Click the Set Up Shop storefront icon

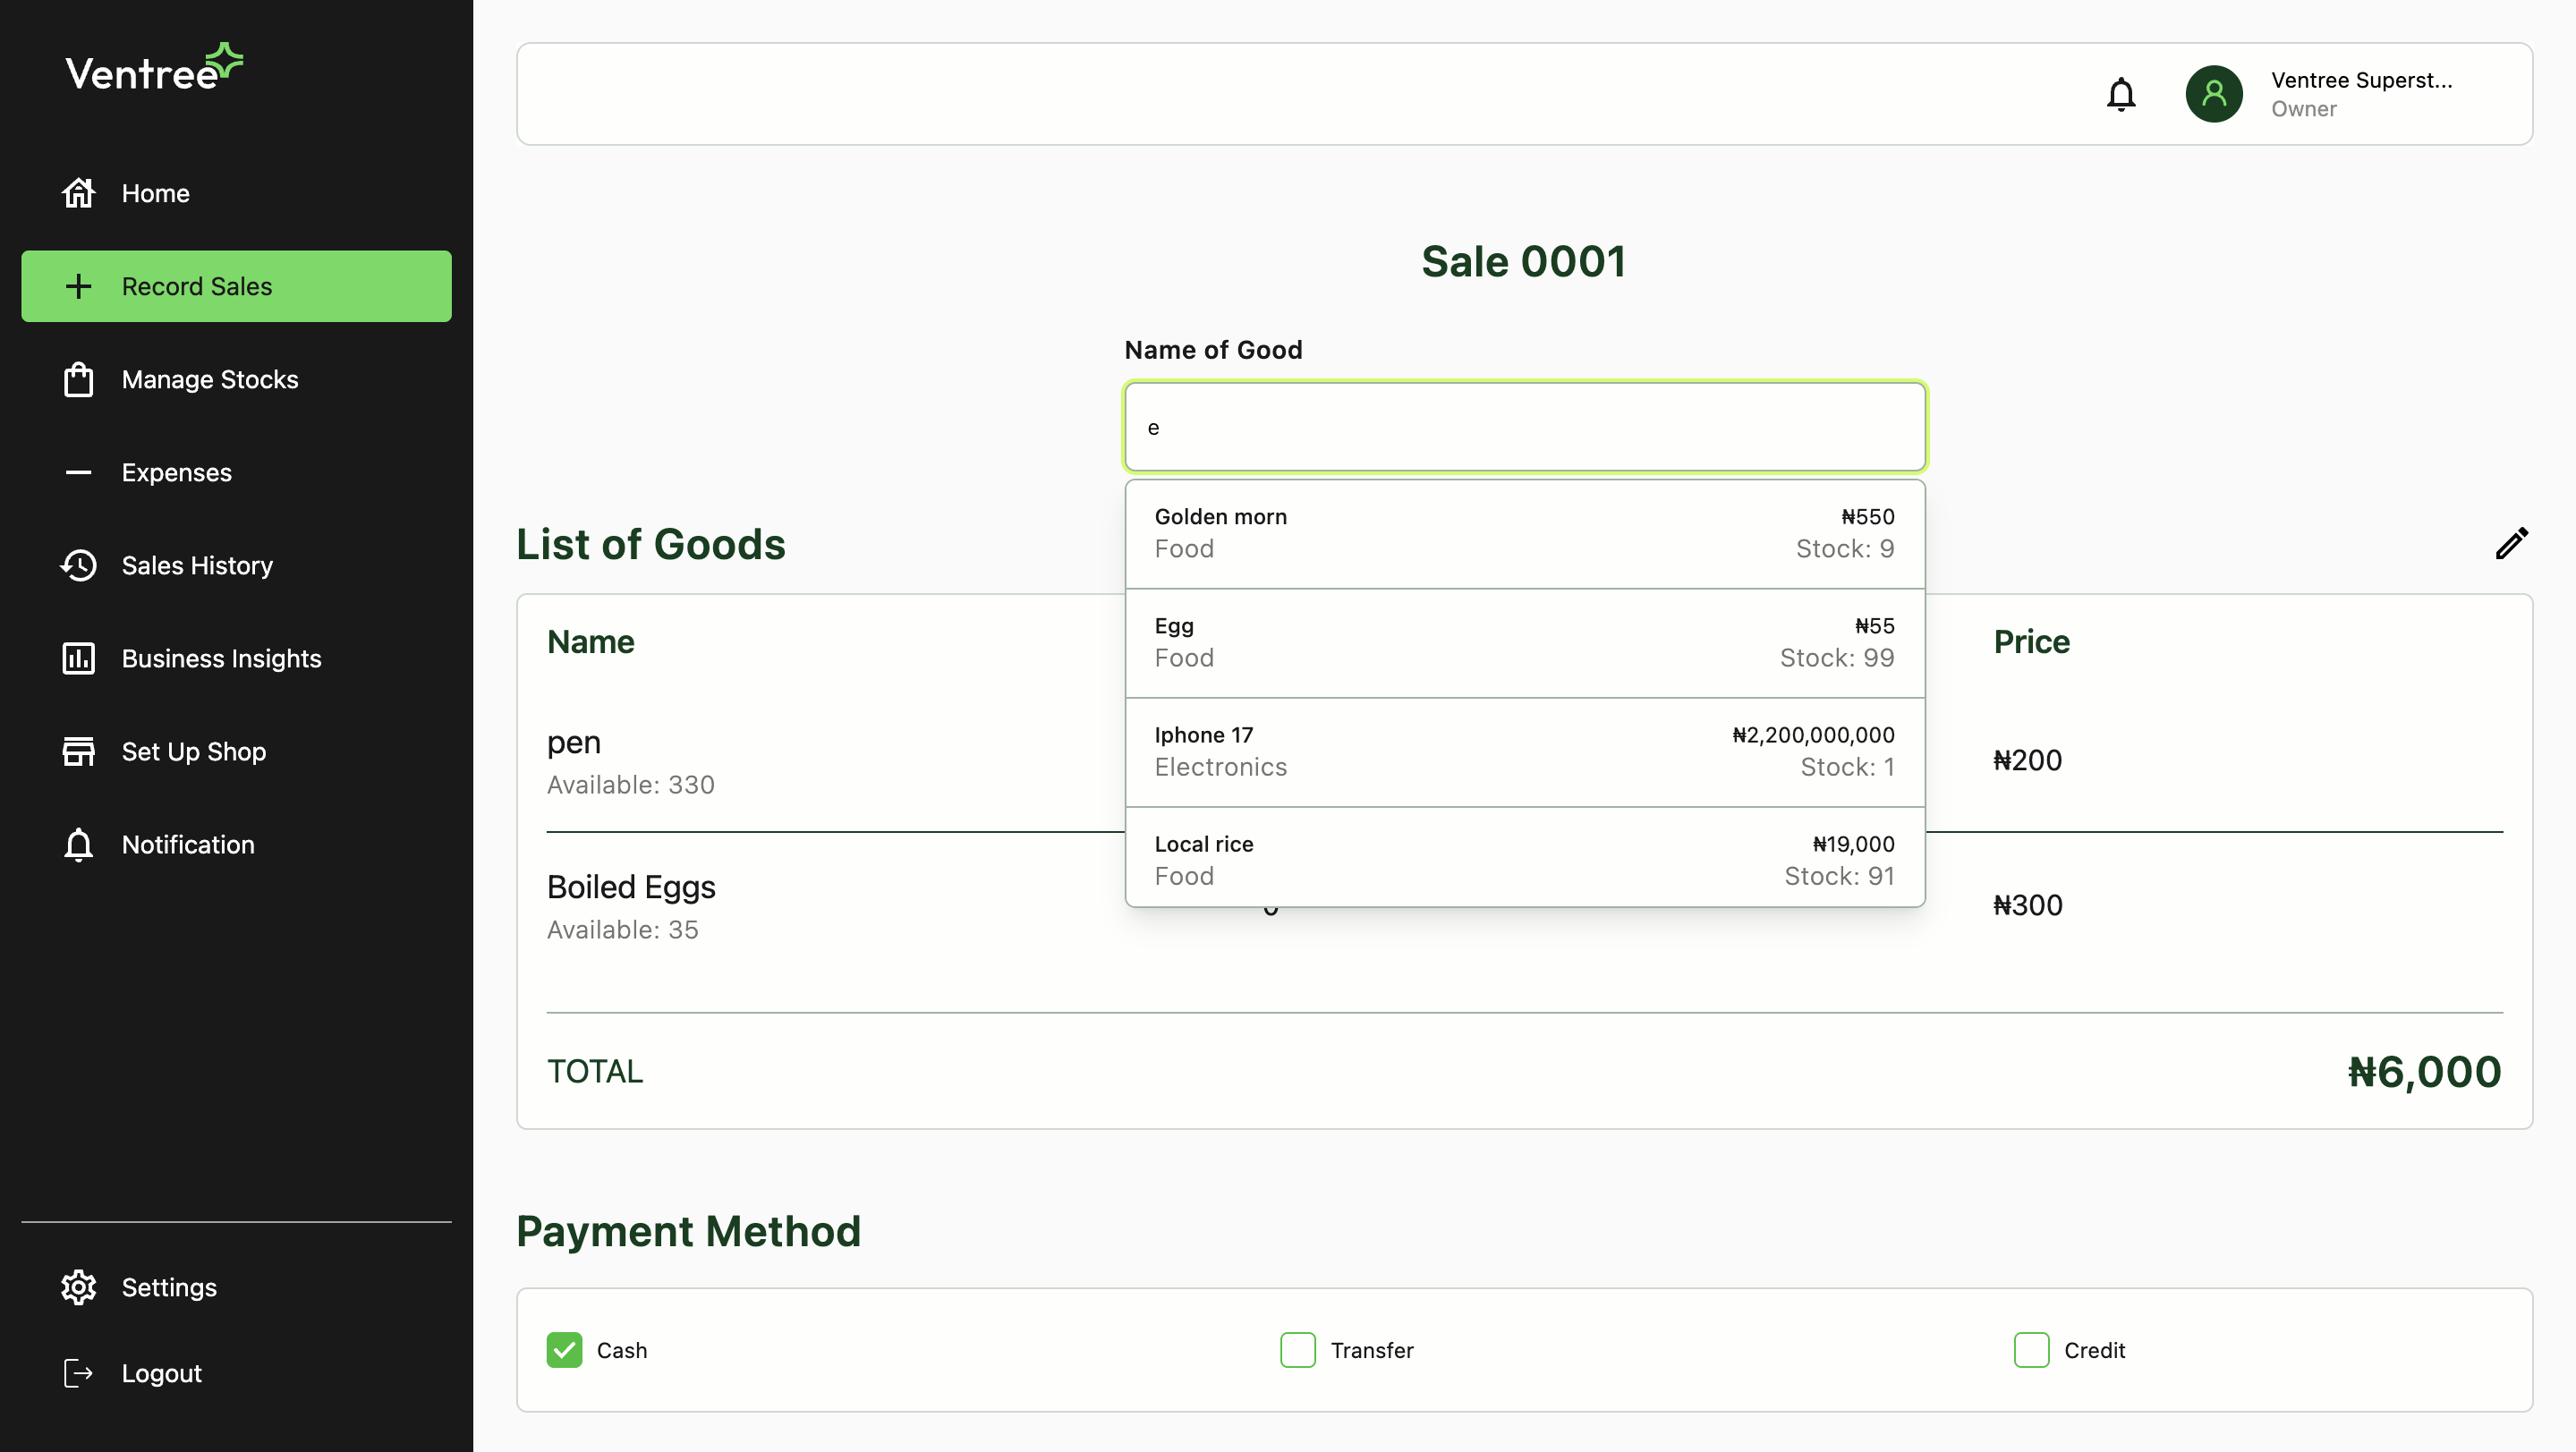point(79,751)
